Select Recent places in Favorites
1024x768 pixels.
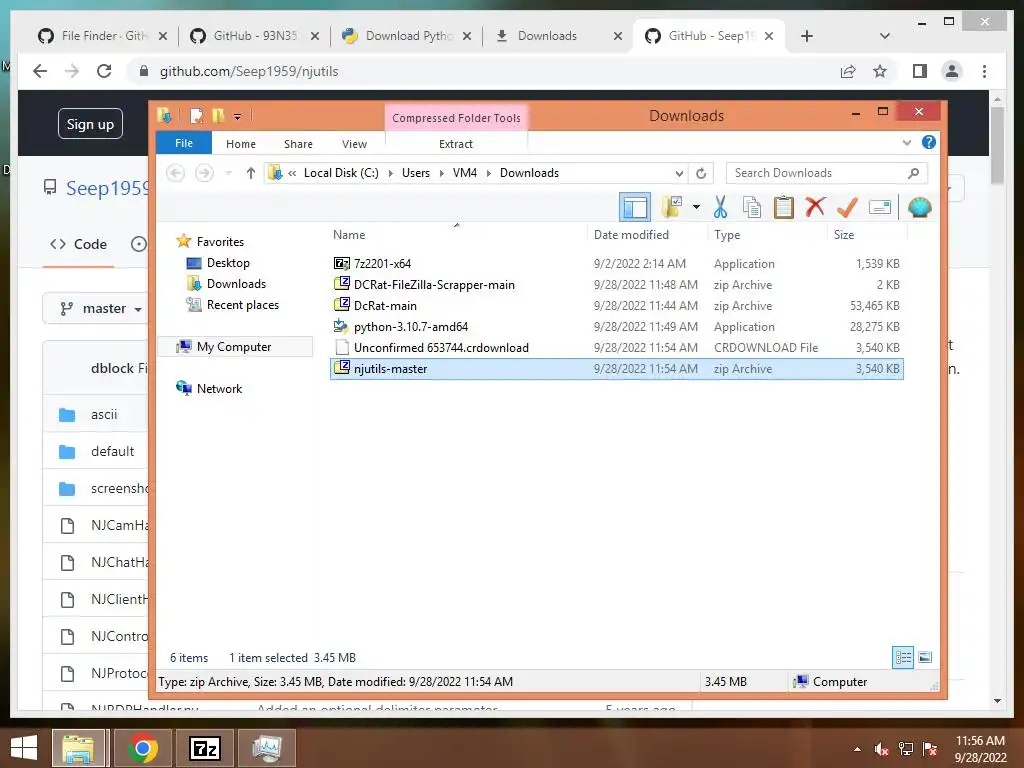(242, 304)
